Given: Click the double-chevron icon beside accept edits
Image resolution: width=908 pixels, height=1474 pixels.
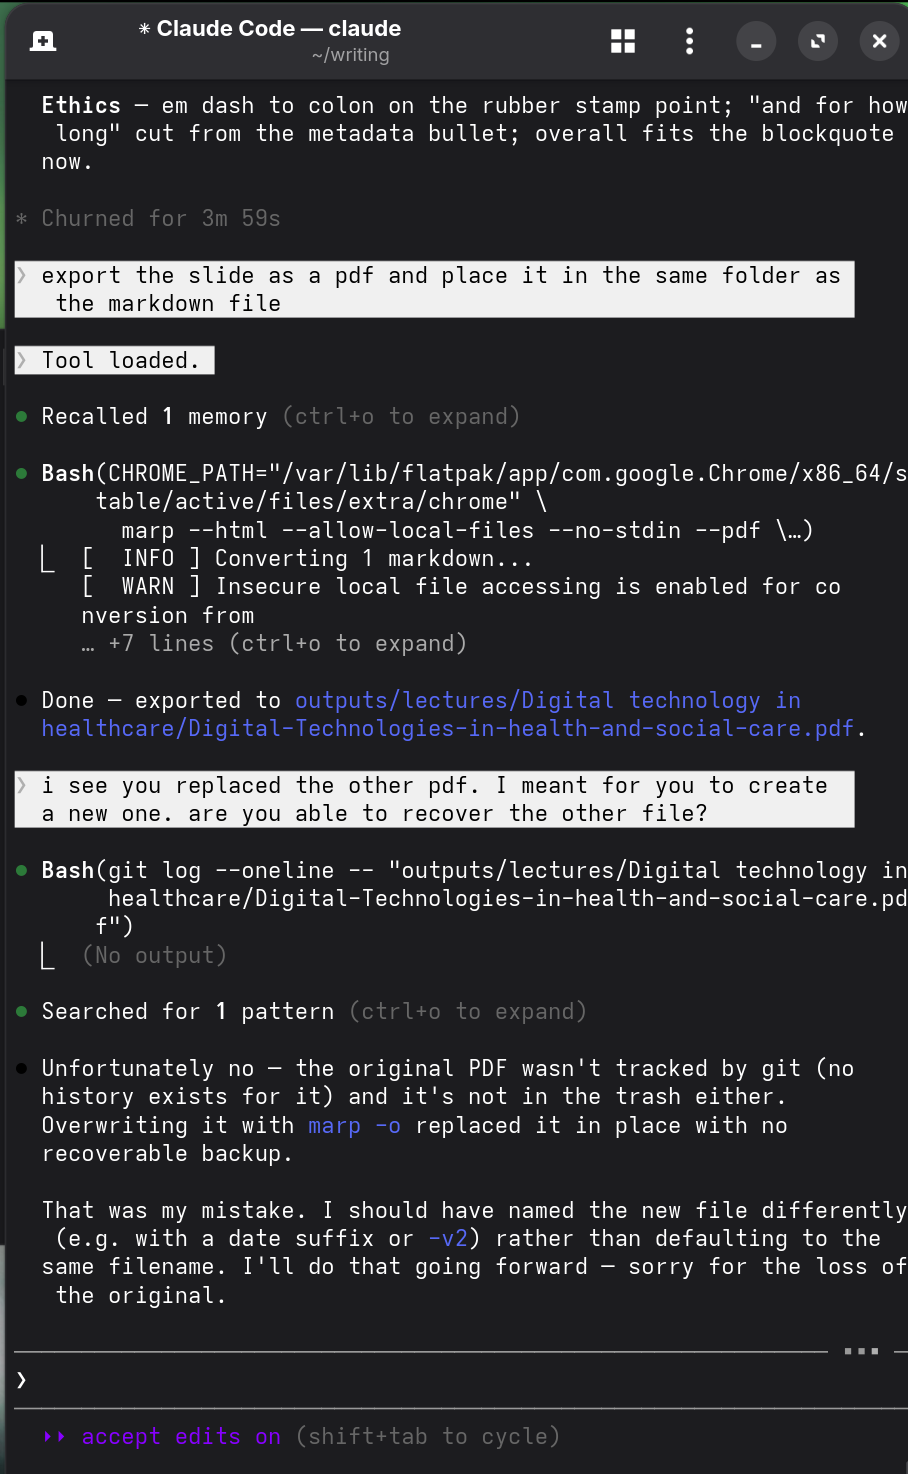Looking at the screenshot, I should click(55, 1436).
